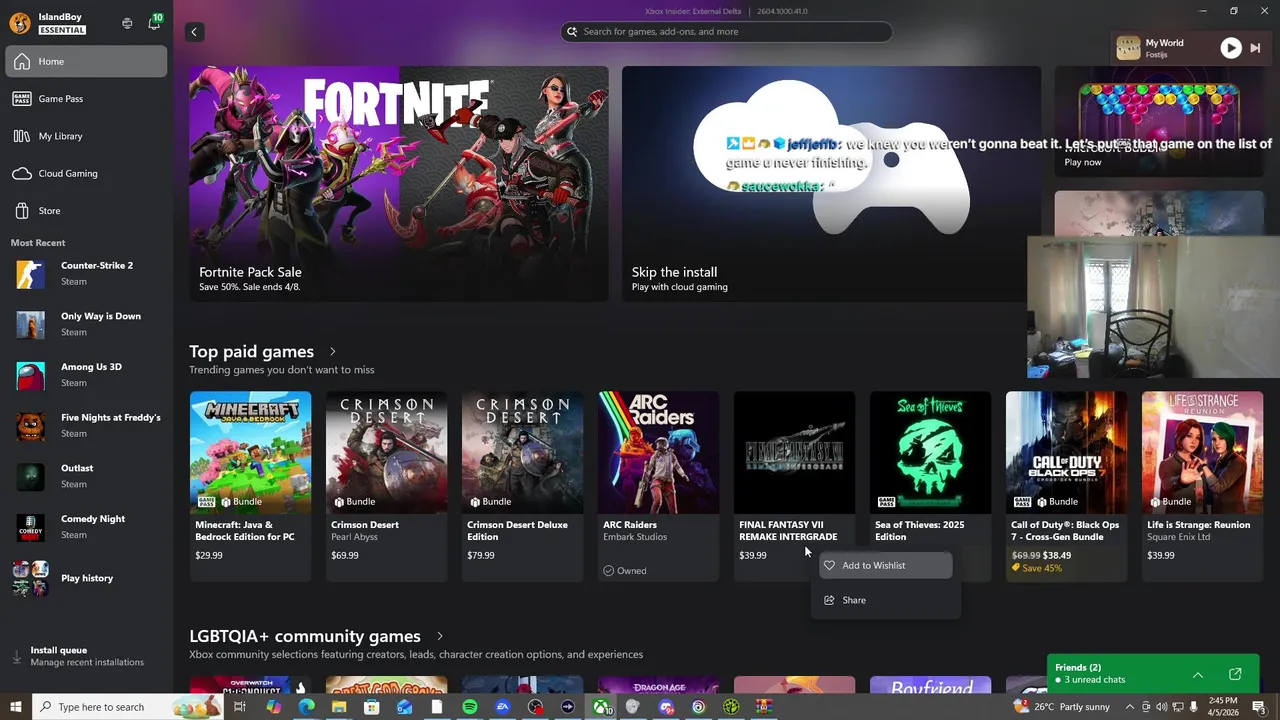Image resolution: width=1280 pixels, height=720 pixels.
Task: Open the Windows Start button
Action: [15, 707]
